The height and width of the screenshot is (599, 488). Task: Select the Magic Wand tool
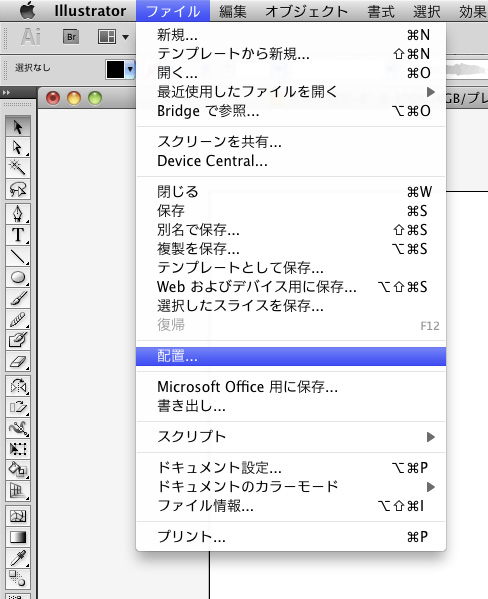18,168
